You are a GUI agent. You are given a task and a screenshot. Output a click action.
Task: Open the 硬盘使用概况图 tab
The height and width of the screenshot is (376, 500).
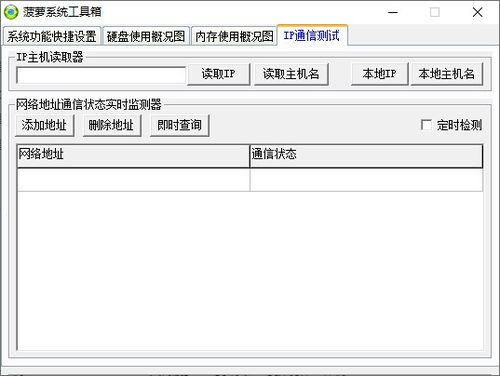click(146, 36)
